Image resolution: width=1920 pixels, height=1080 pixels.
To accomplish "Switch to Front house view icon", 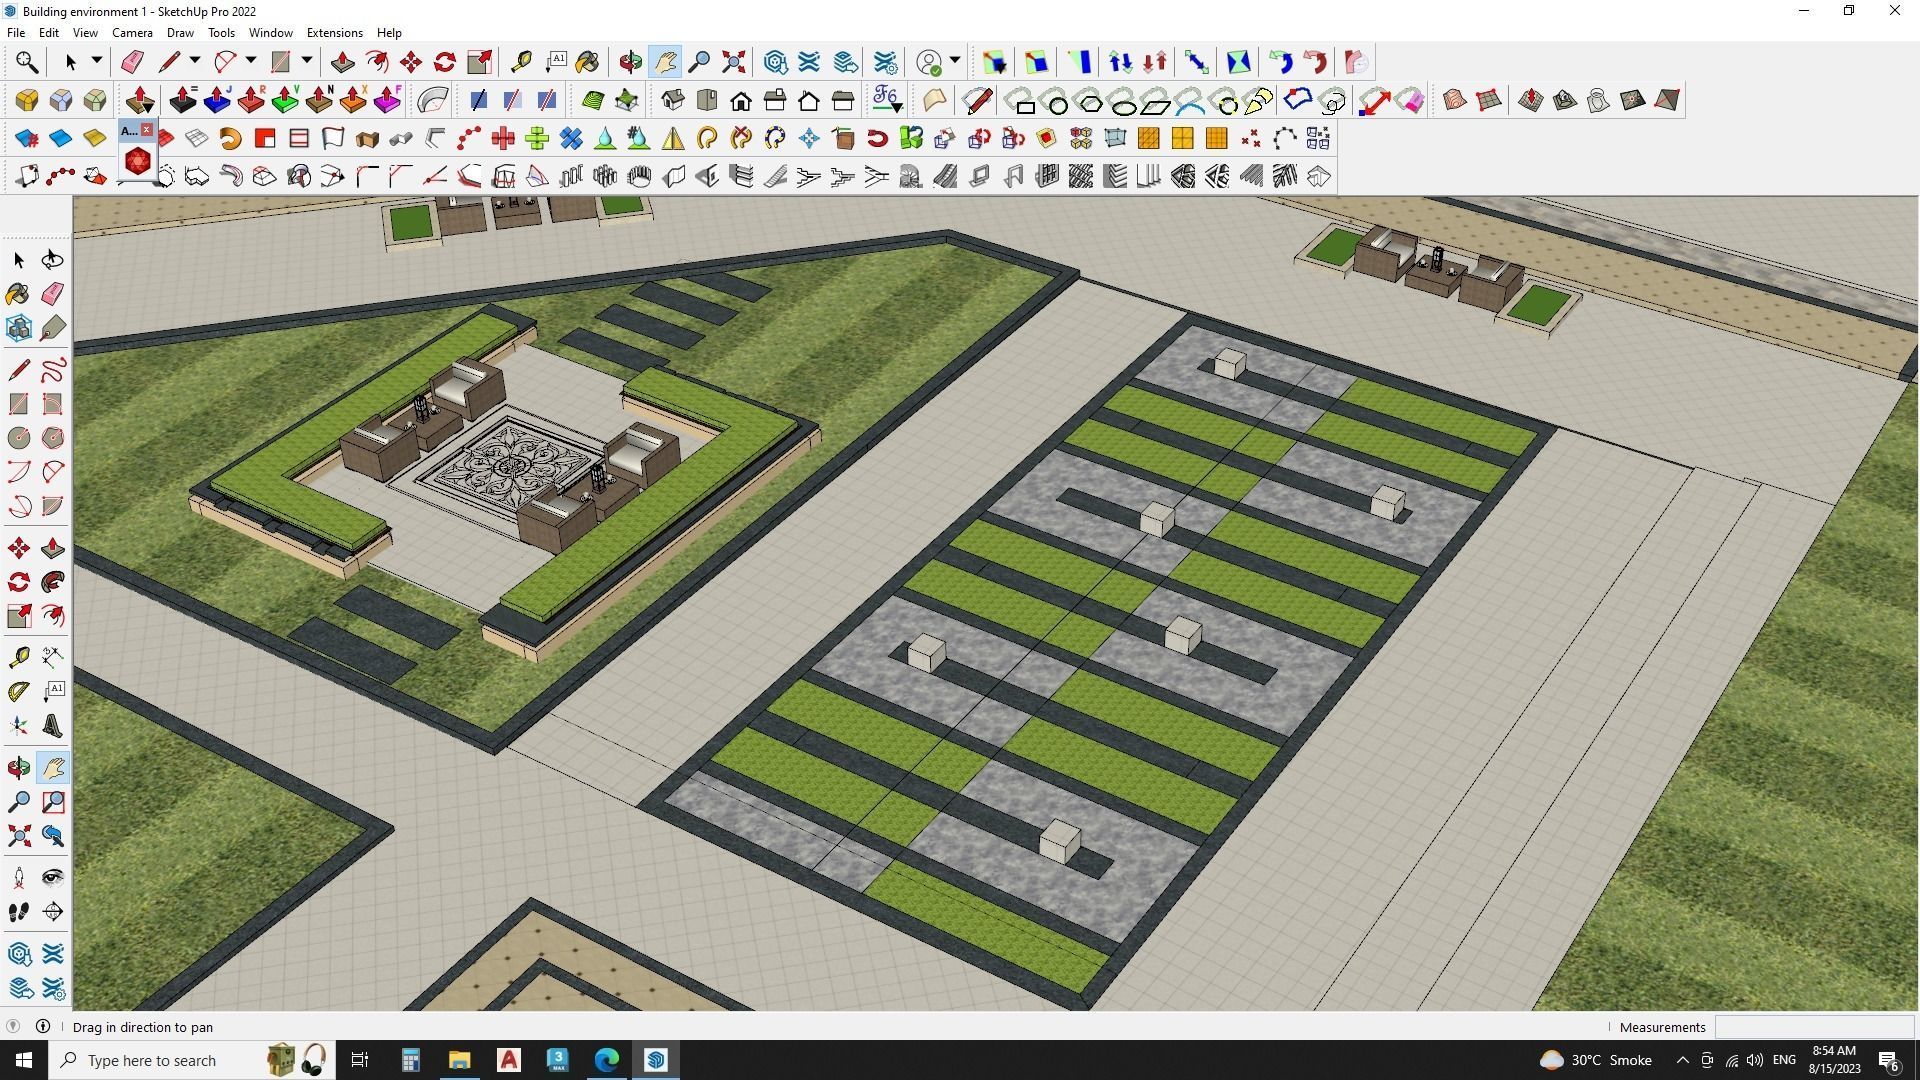I will point(741,100).
